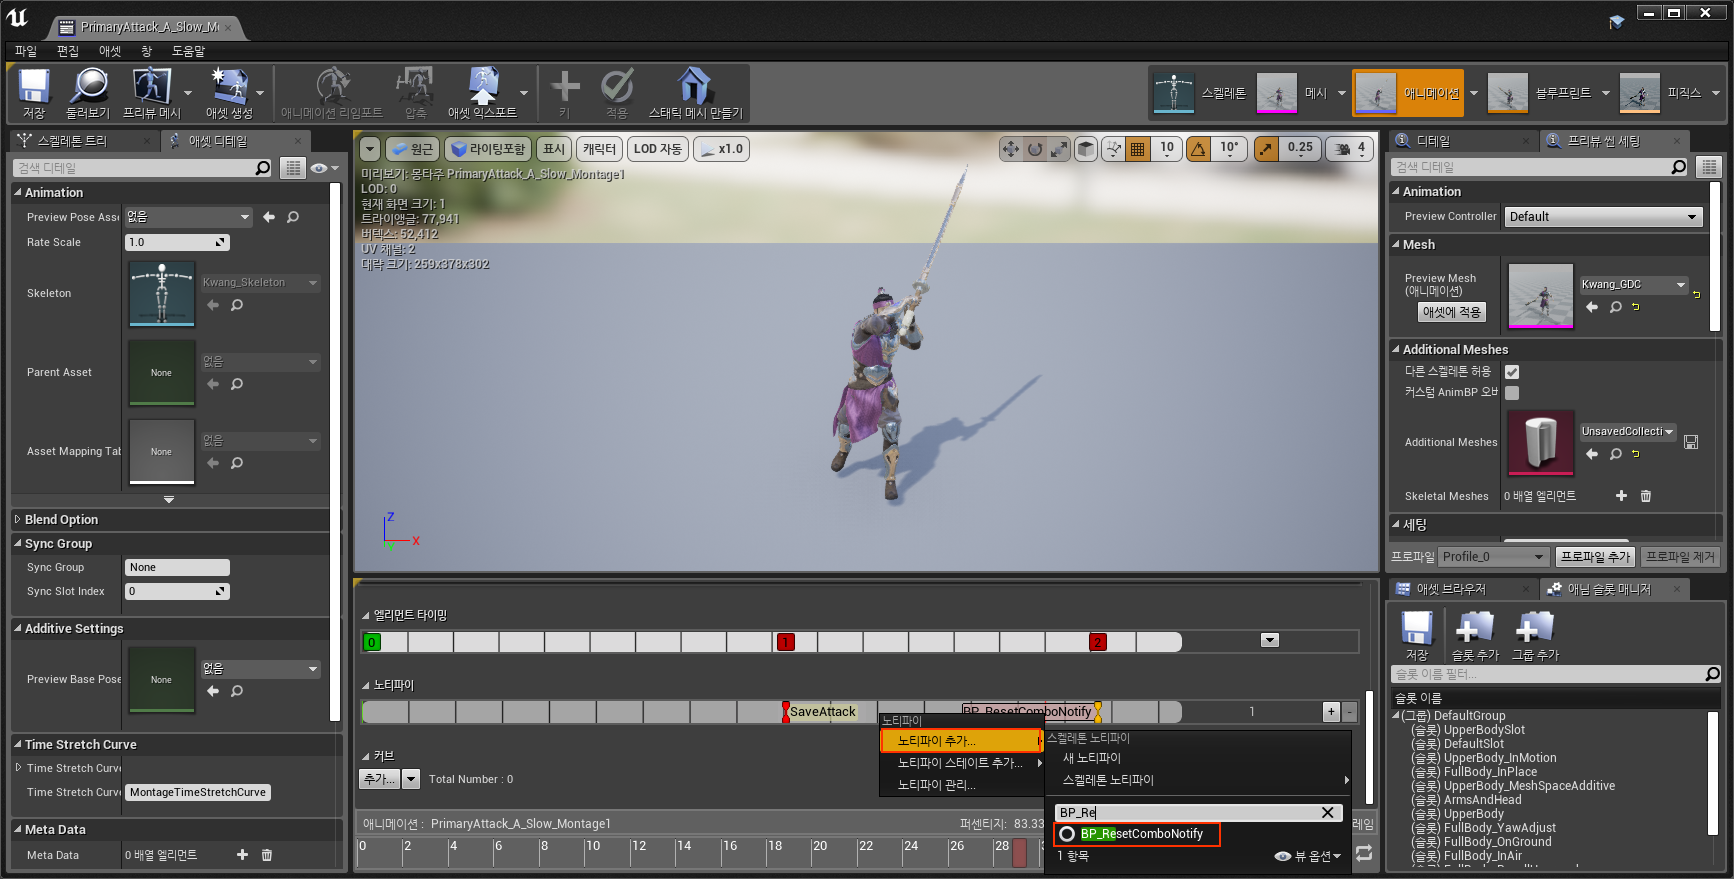Click the Key (키) plus icon
This screenshot has width=1734, height=879.
(565, 94)
